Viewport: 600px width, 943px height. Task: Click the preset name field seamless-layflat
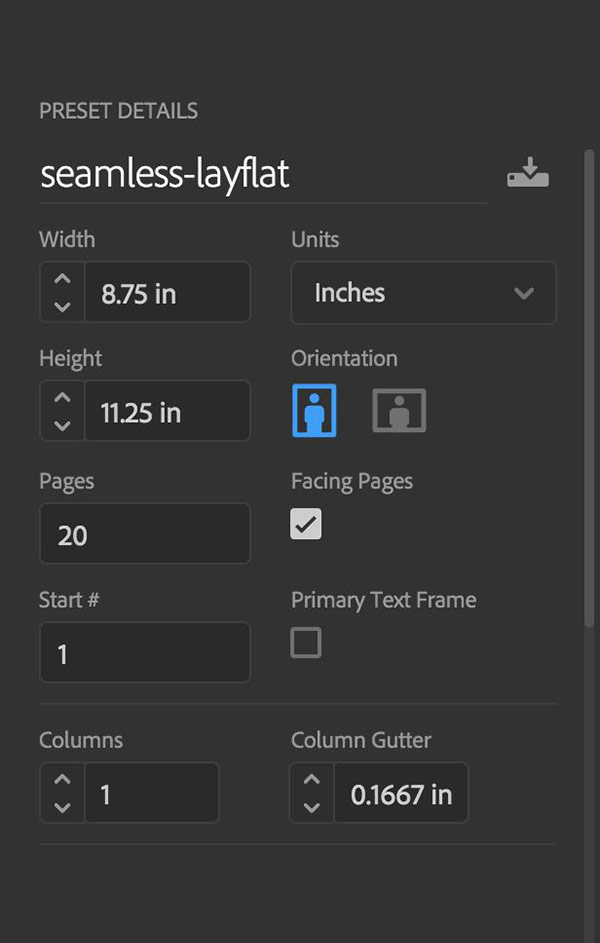click(x=264, y=174)
